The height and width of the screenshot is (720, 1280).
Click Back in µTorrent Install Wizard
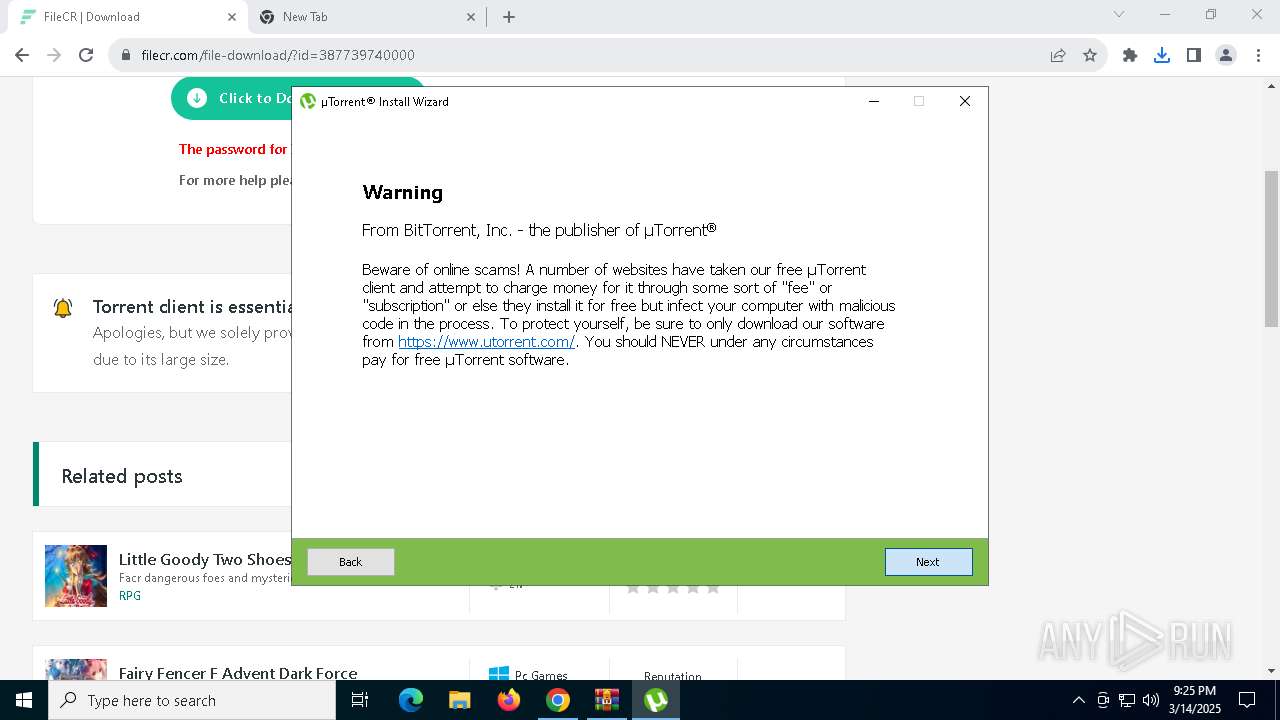(x=350, y=562)
